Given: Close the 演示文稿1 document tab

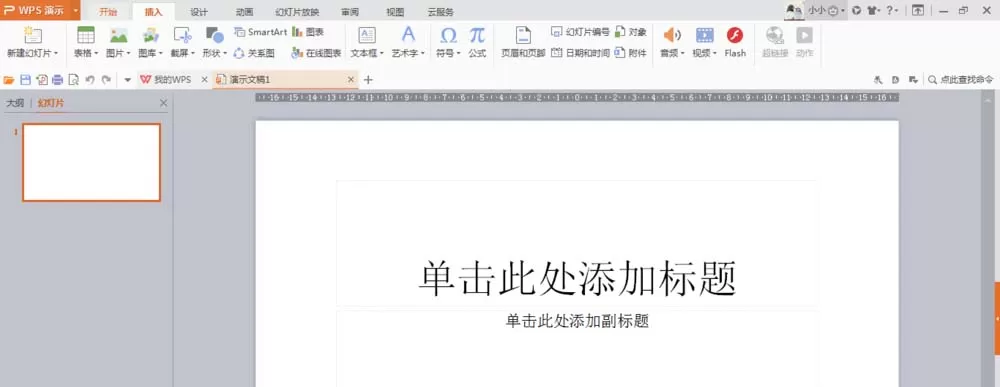Looking at the screenshot, I should (x=350, y=80).
